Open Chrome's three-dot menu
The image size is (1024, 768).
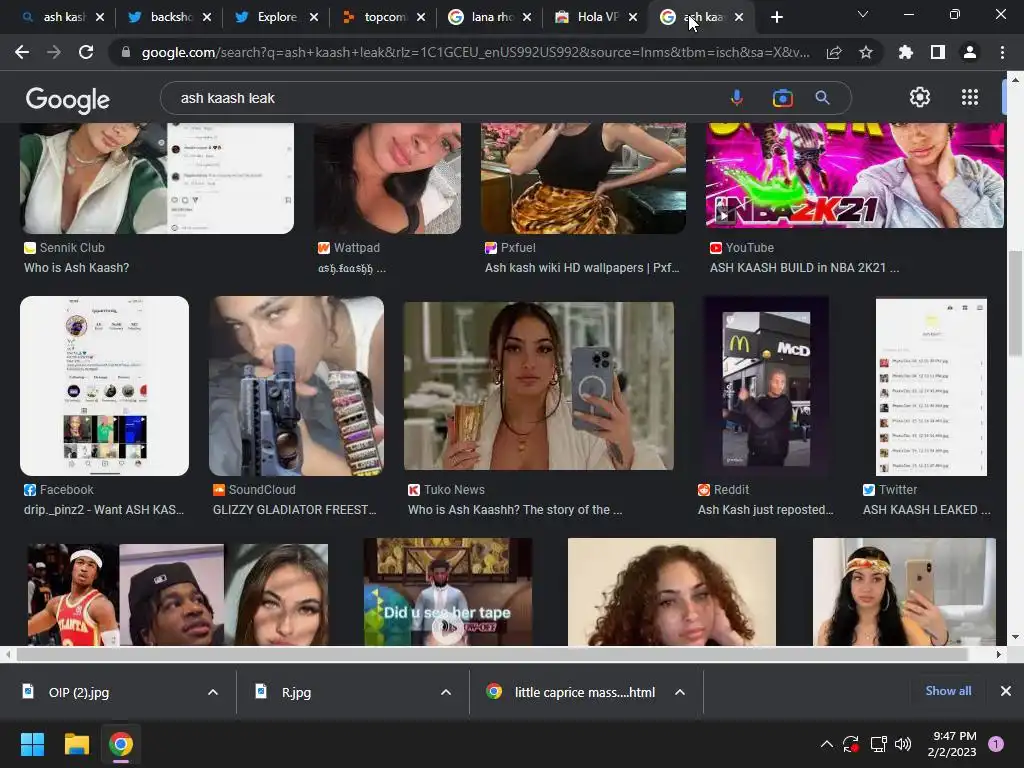point(1002,52)
